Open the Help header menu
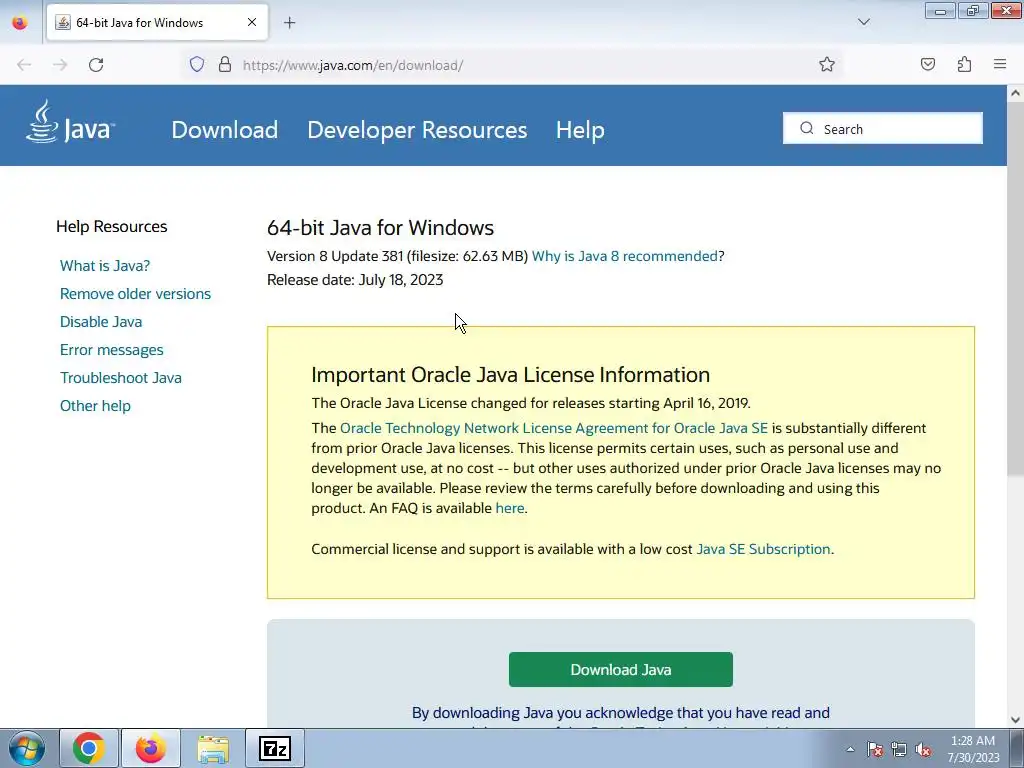The image size is (1024, 768). click(x=580, y=129)
